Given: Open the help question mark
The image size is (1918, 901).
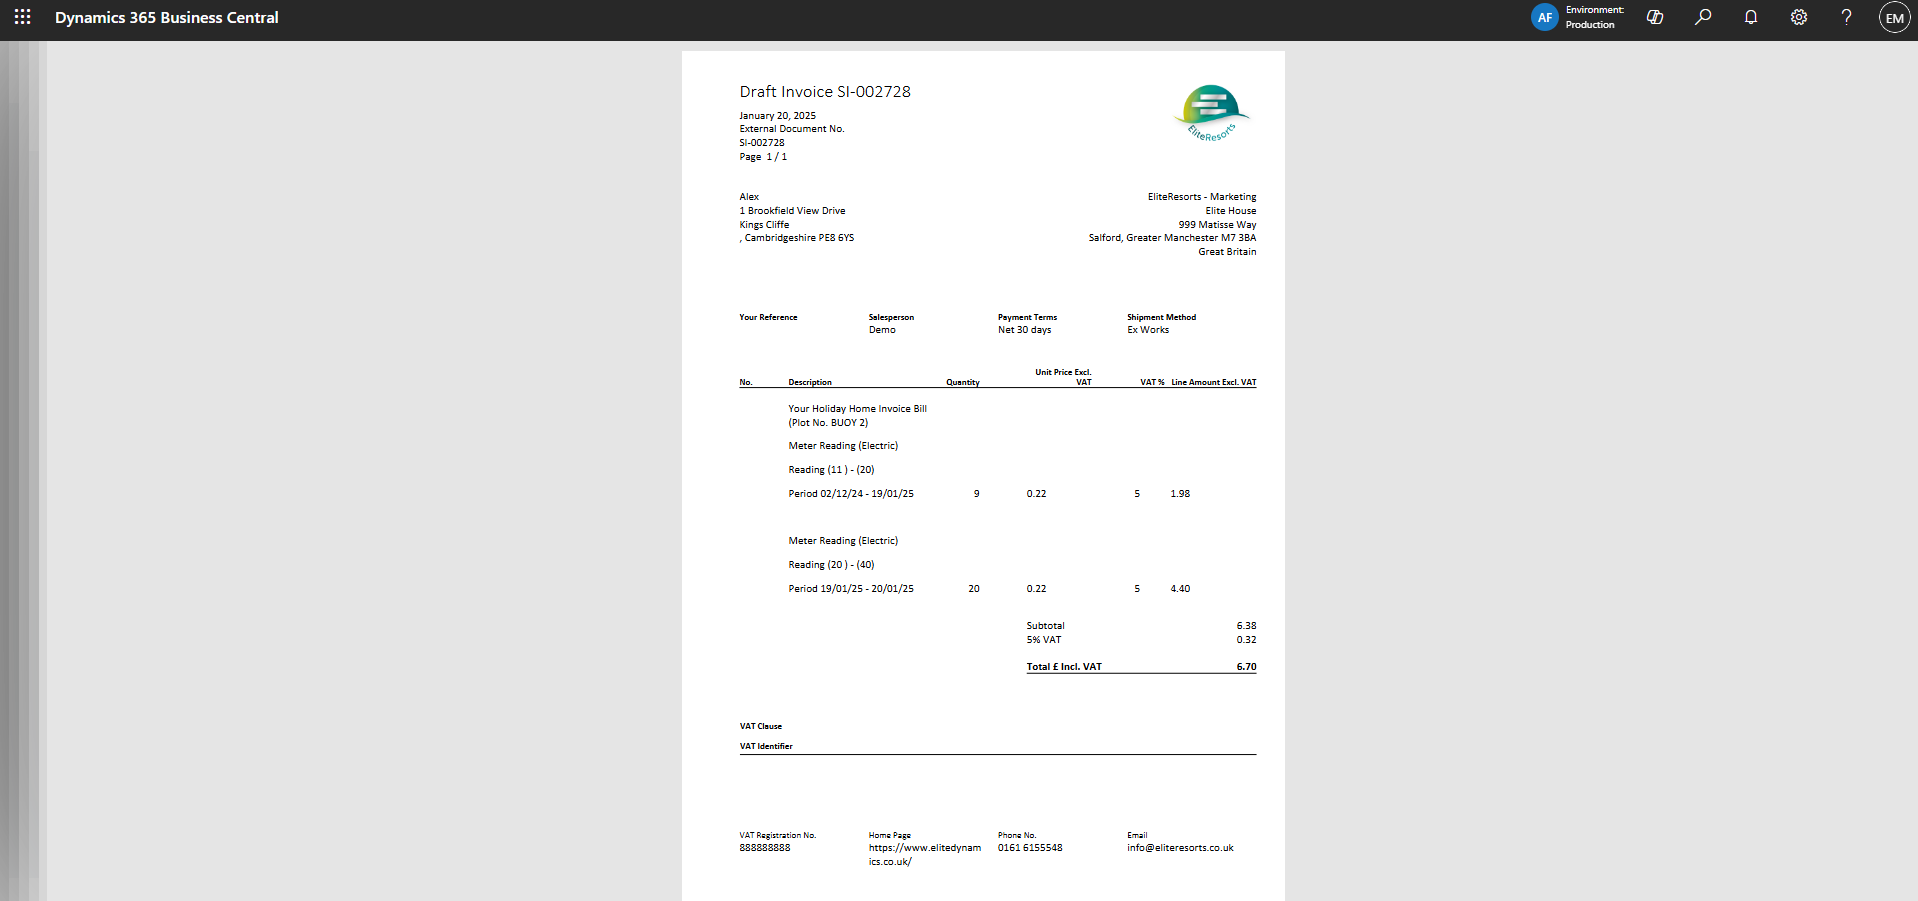Looking at the screenshot, I should (x=1846, y=17).
